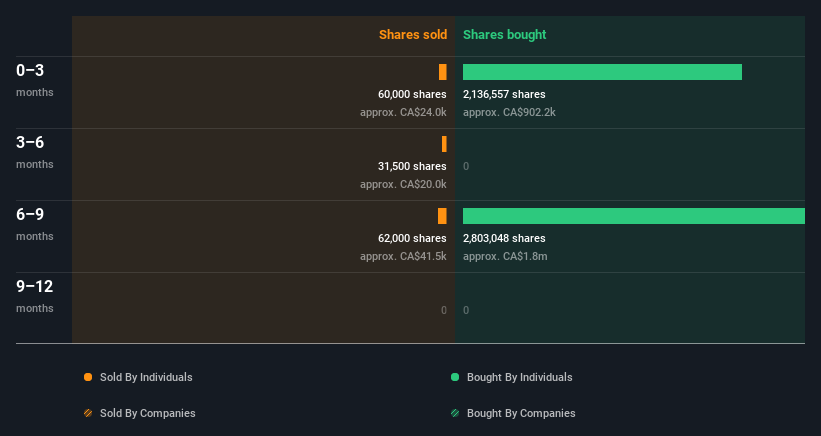Click the green bought bar for 0–3 months
821x436 pixels.
pos(602,72)
